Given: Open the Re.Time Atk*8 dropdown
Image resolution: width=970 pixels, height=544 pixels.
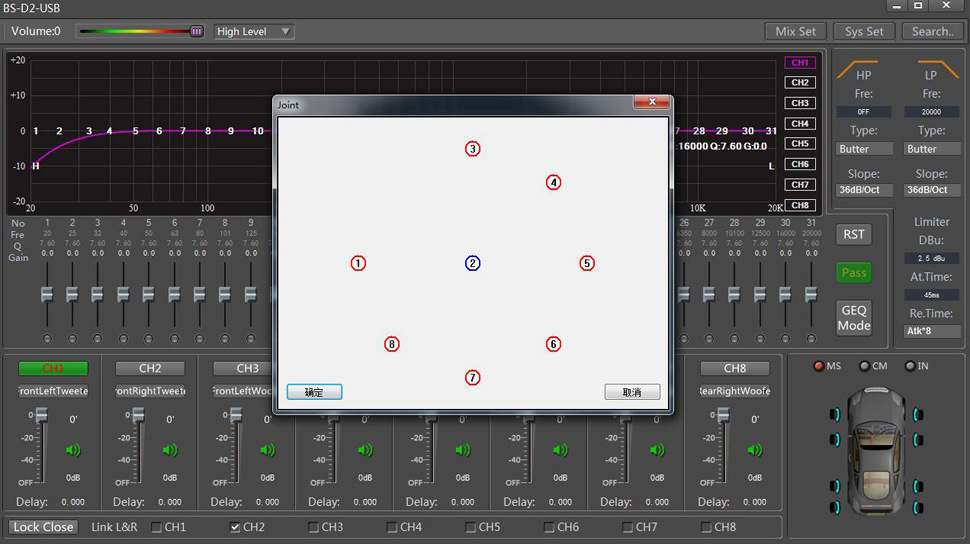Looking at the screenshot, I should point(932,331).
